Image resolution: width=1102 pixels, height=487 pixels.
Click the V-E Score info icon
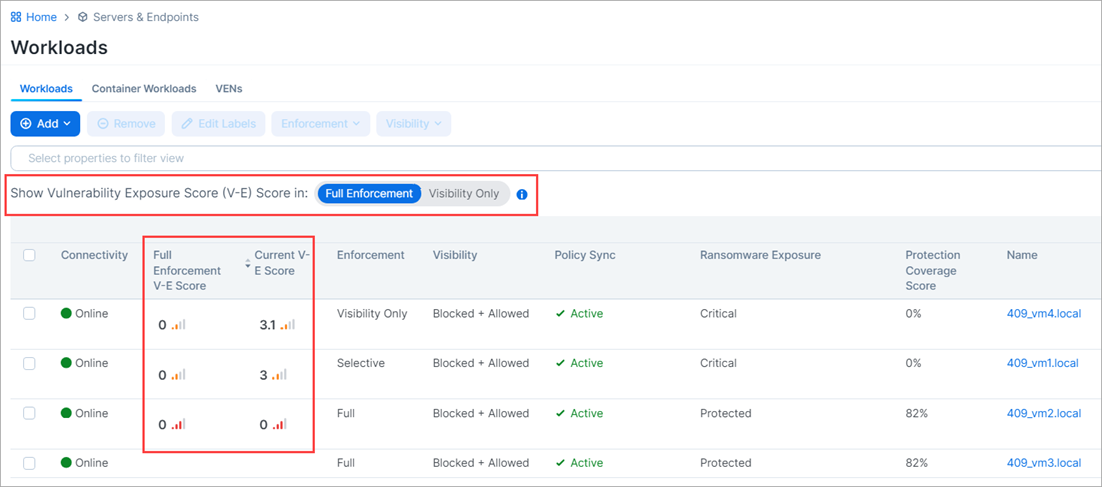click(522, 194)
